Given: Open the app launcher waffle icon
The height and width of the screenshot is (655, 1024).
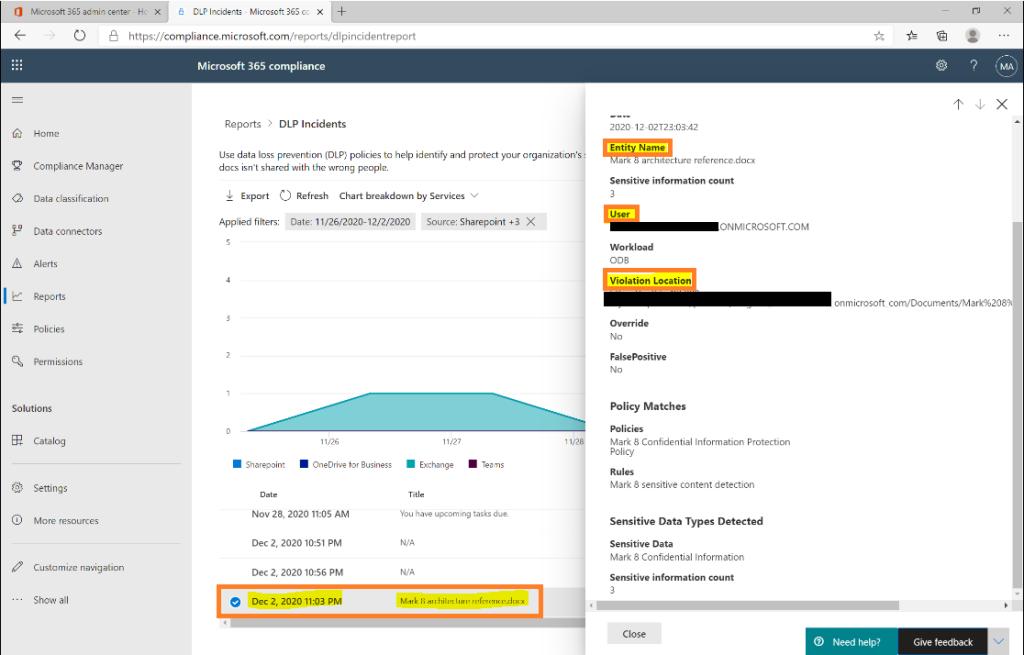Looking at the screenshot, I should (17, 65).
